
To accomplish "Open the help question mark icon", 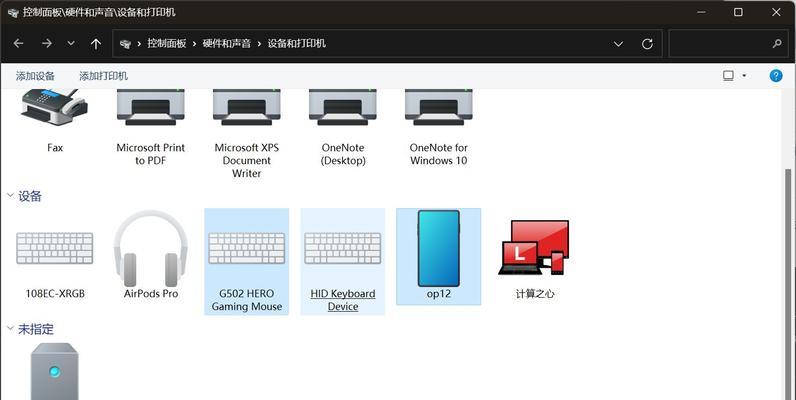I will 776,76.
